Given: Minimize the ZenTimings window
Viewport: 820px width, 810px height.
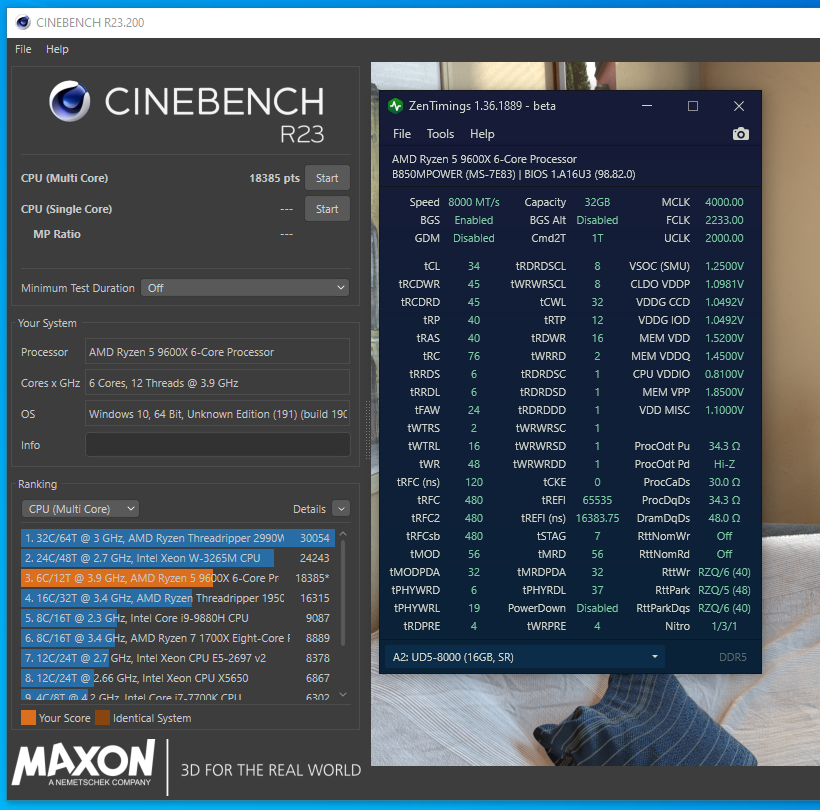Looking at the screenshot, I should pos(646,106).
